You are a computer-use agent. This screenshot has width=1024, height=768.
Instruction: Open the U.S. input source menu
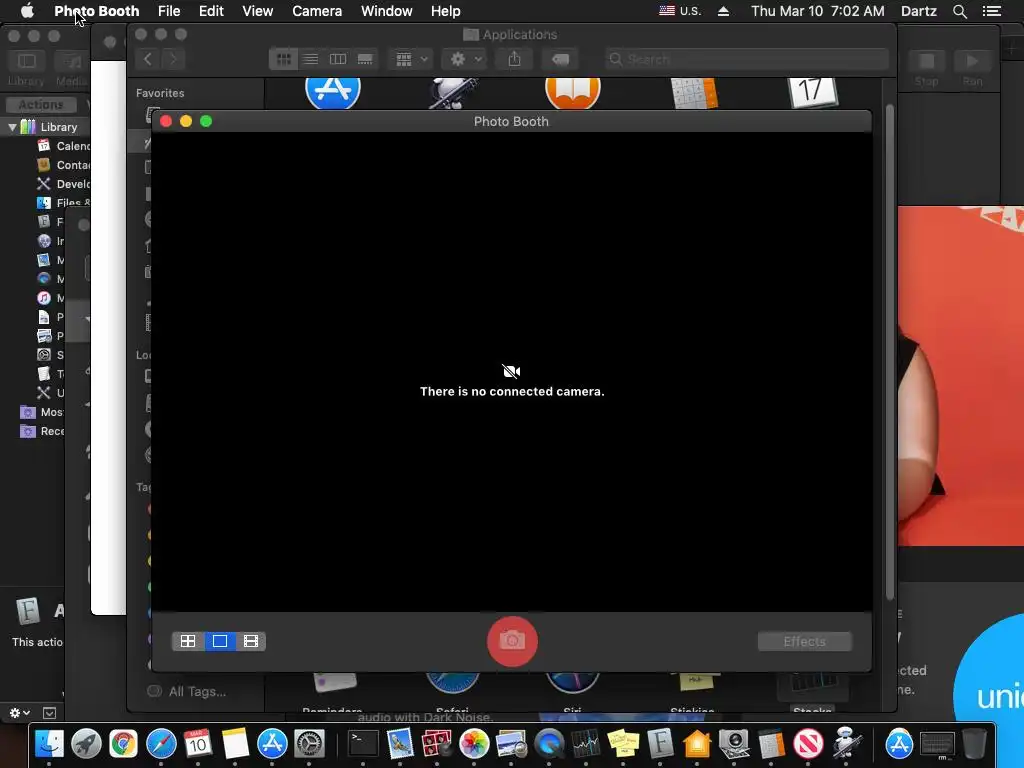click(x=680, y=11)
